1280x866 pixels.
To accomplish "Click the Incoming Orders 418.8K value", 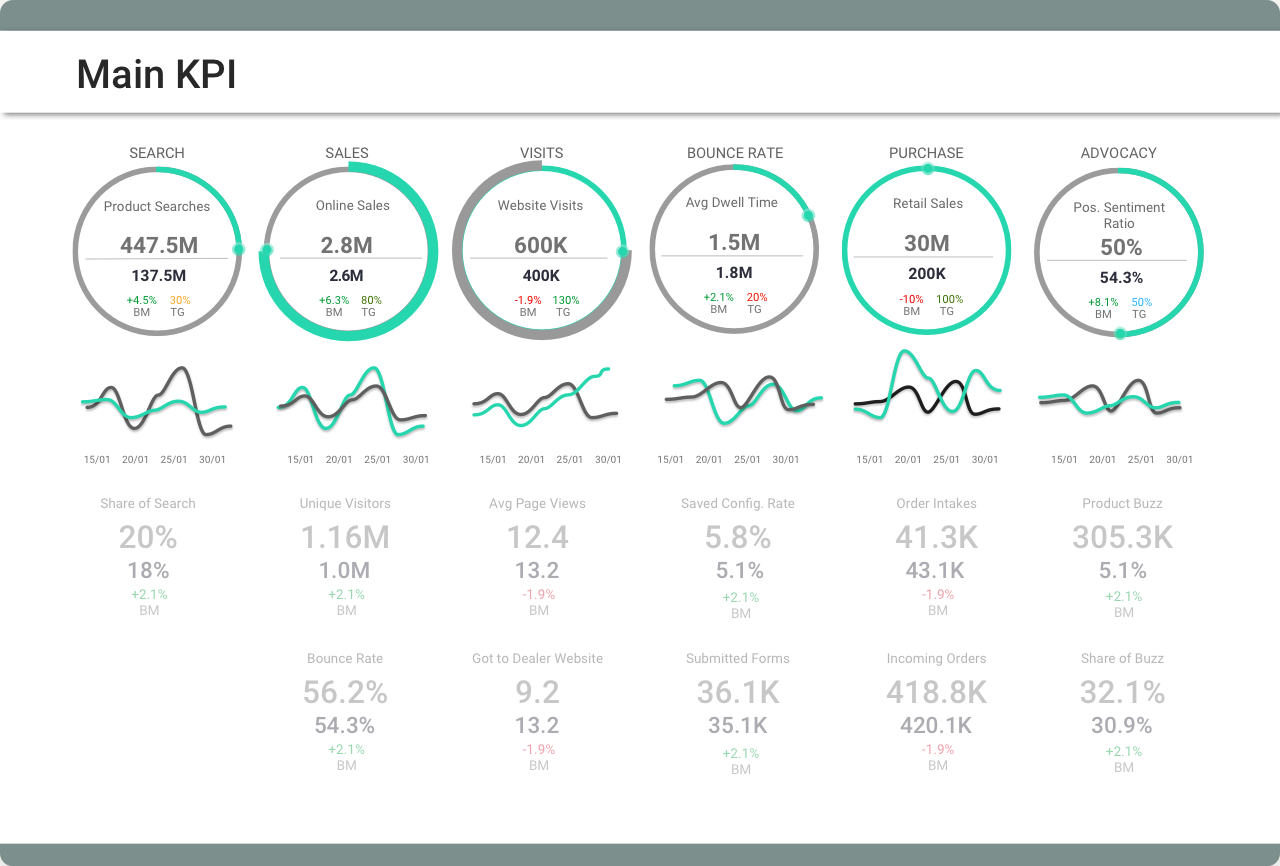I will tap(936, 693).
